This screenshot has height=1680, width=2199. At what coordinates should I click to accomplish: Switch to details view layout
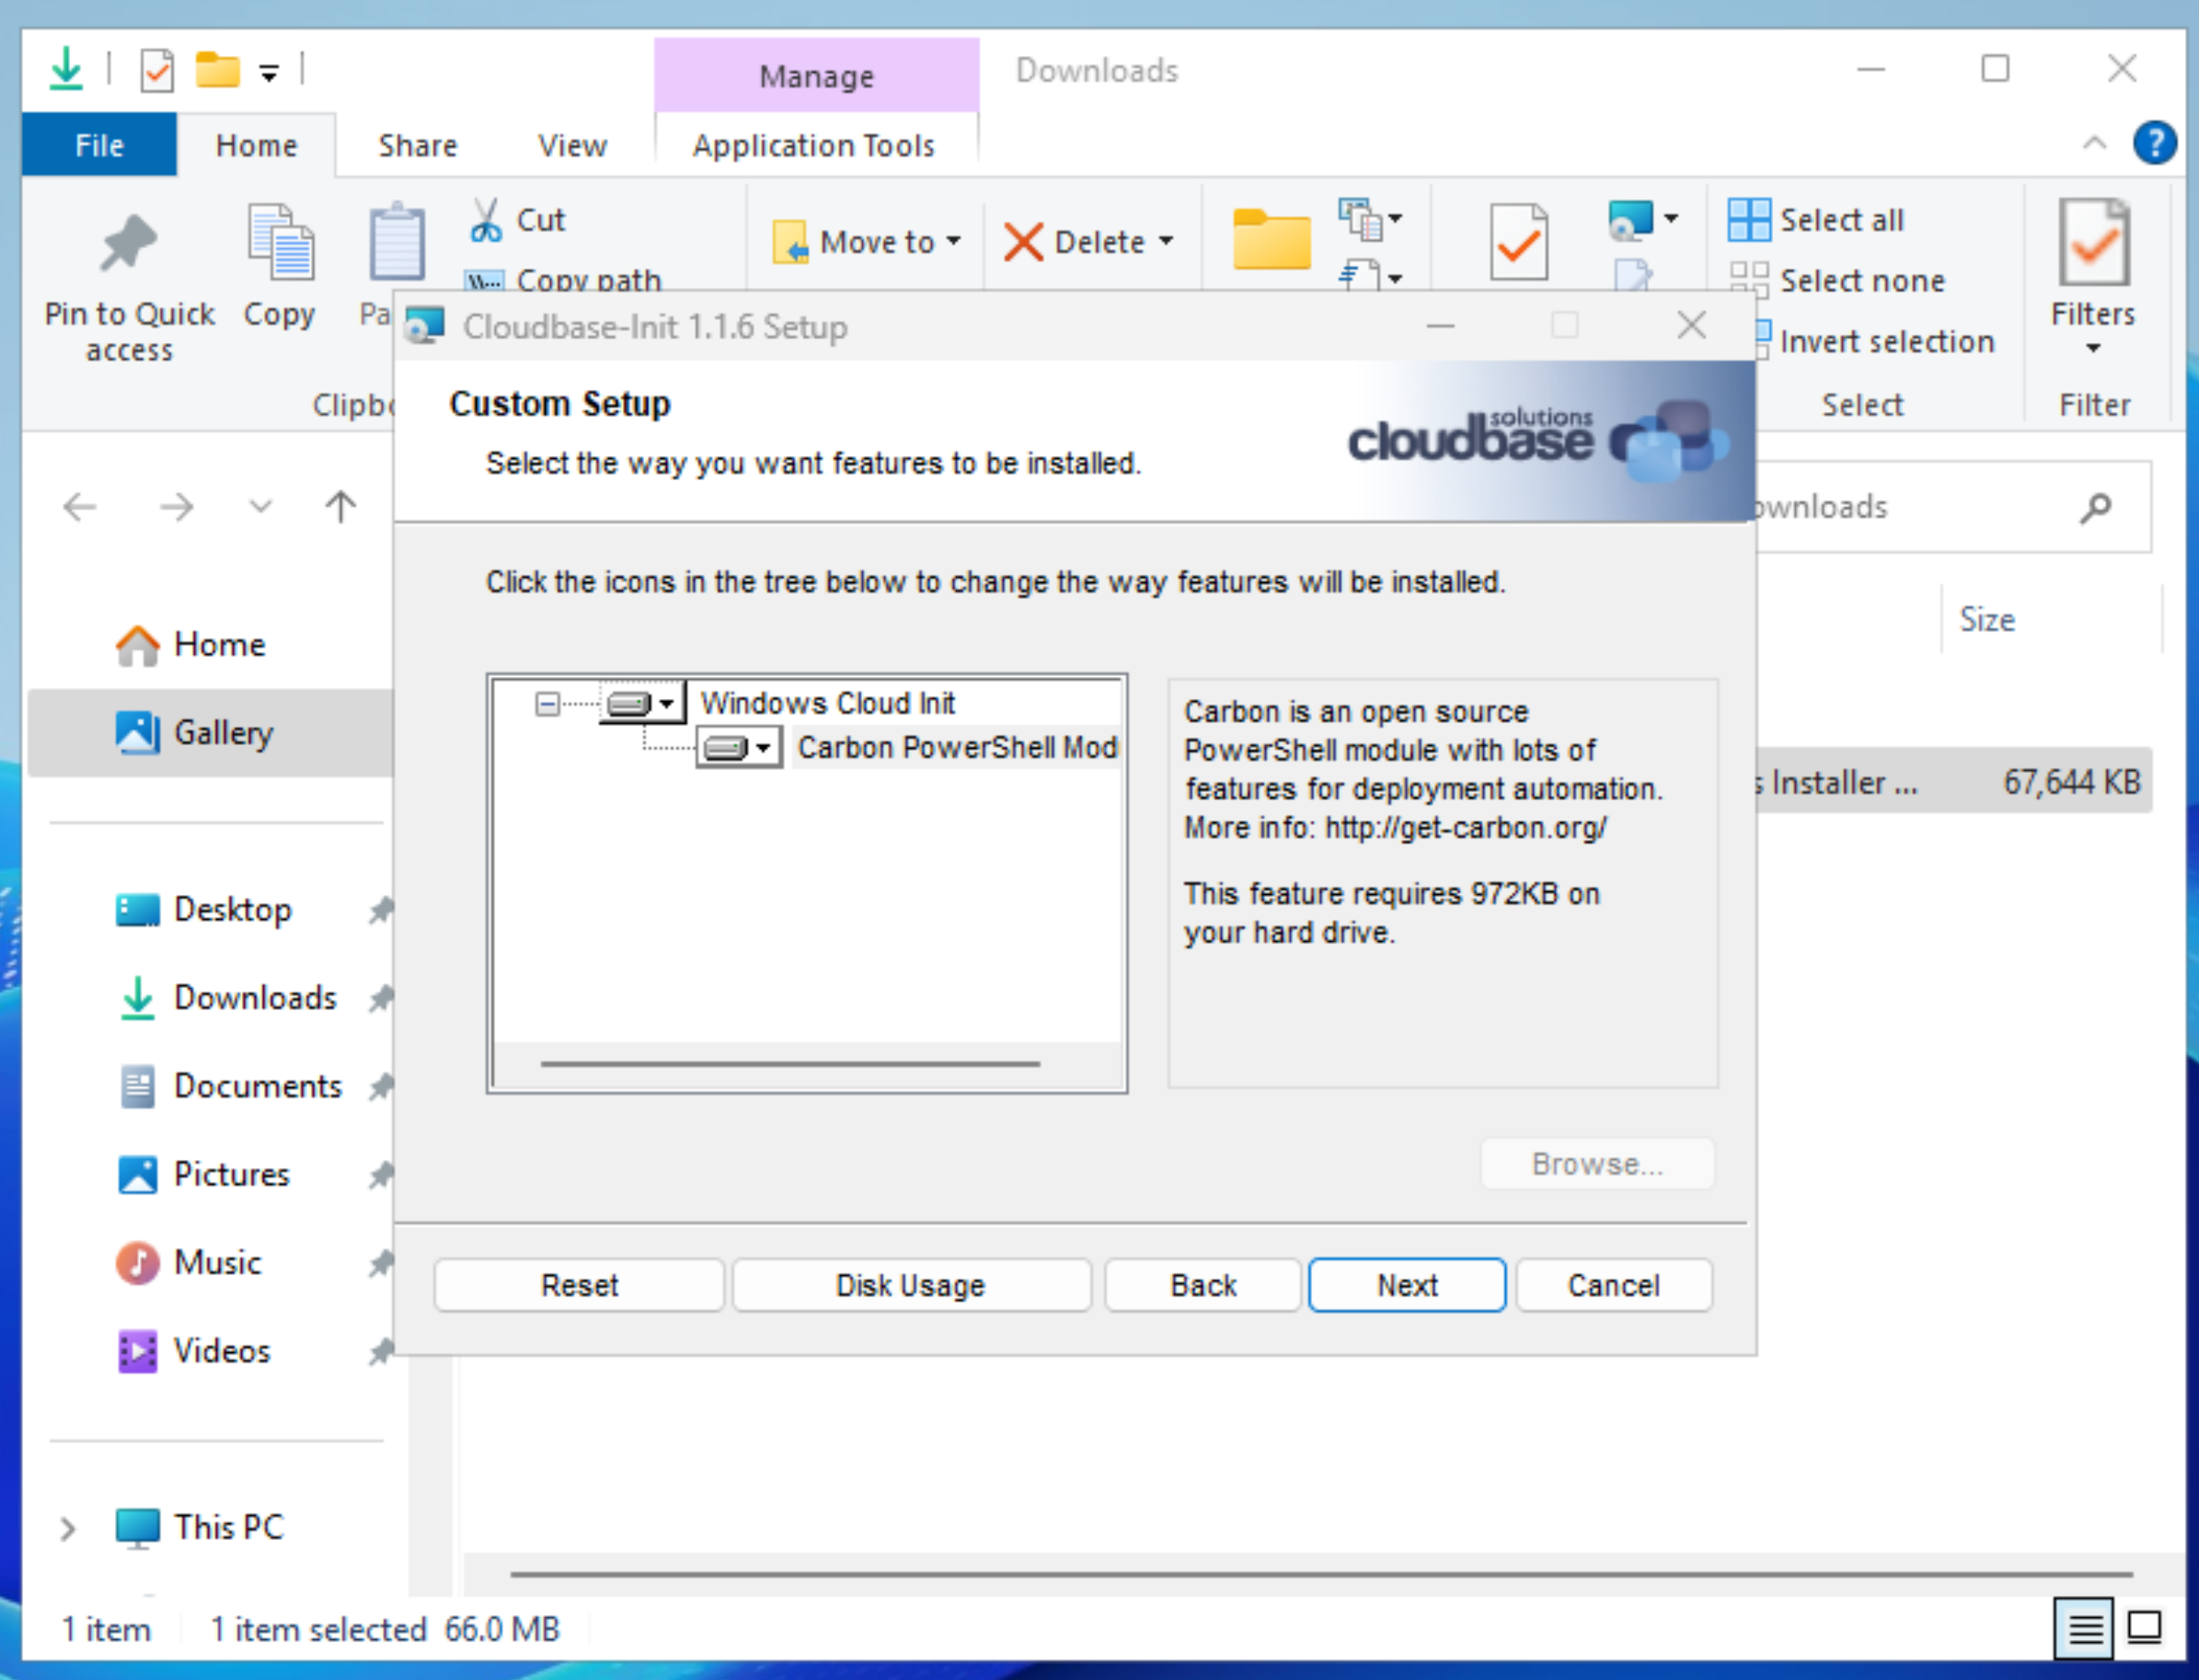click(x=2084, y=1628)
